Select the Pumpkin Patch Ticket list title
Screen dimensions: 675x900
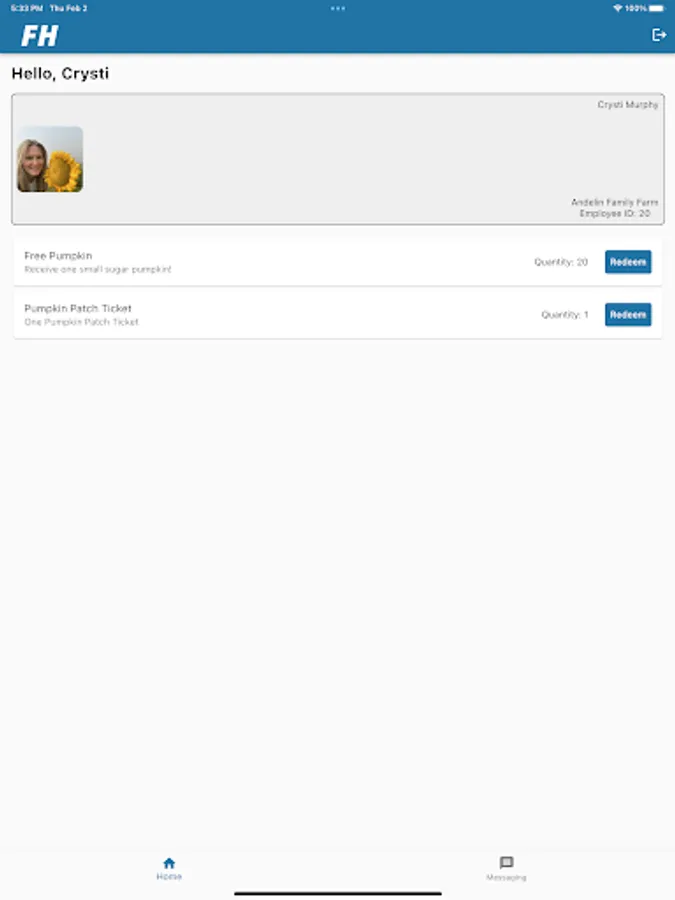[x=77, y=308]
